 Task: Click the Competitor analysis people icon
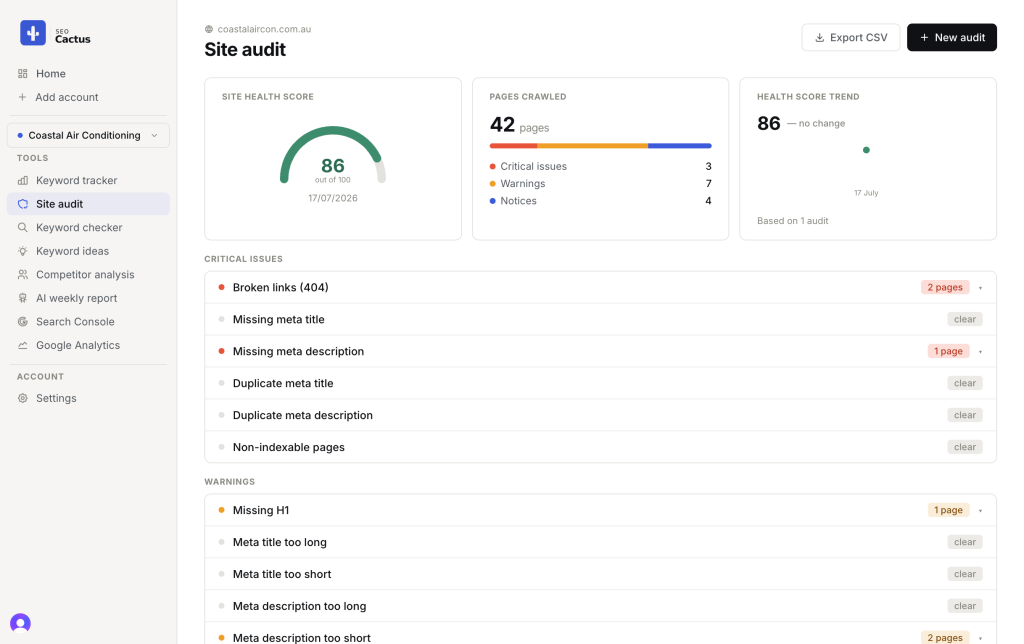23,274
